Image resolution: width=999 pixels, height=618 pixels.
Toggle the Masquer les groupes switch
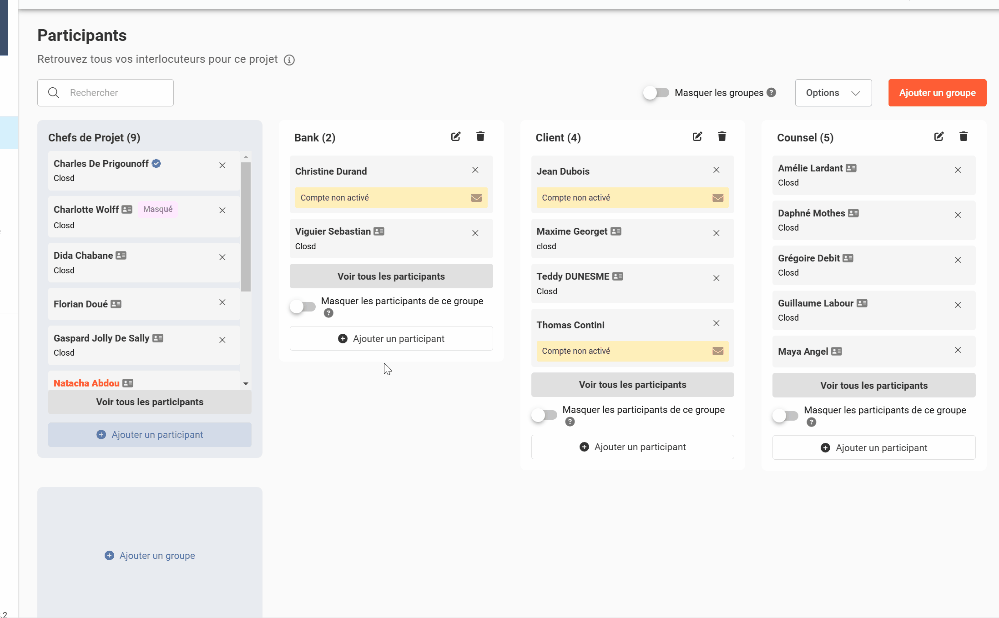click(656, 93)
